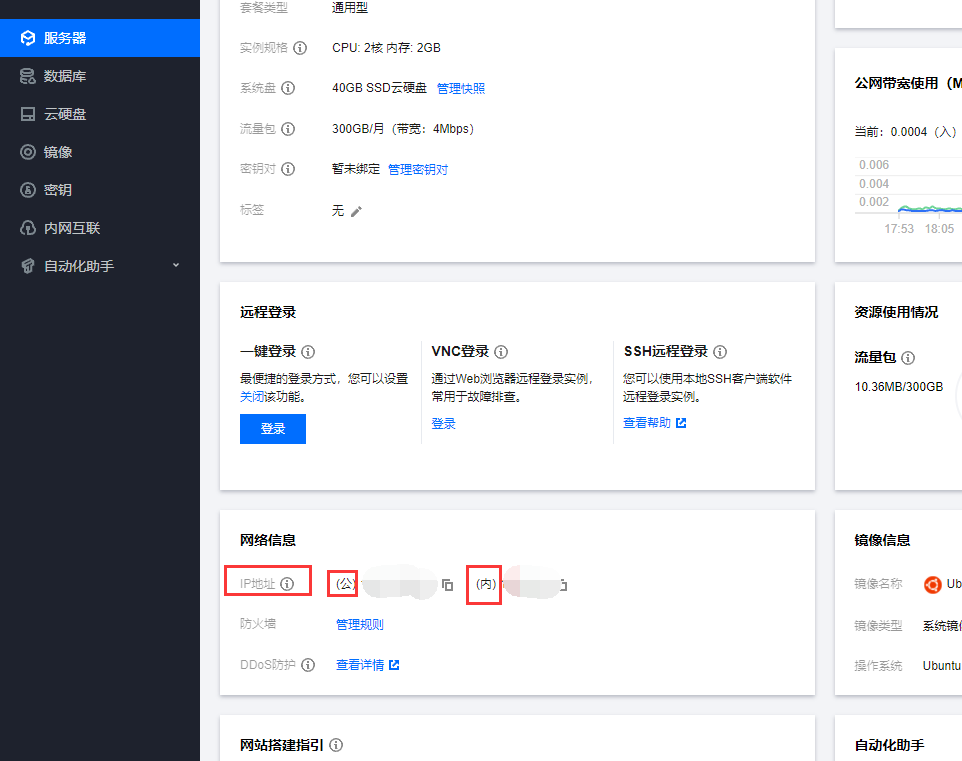
Task: Show info tooltip for 流量包 in instance details
Action: point(288,129)
